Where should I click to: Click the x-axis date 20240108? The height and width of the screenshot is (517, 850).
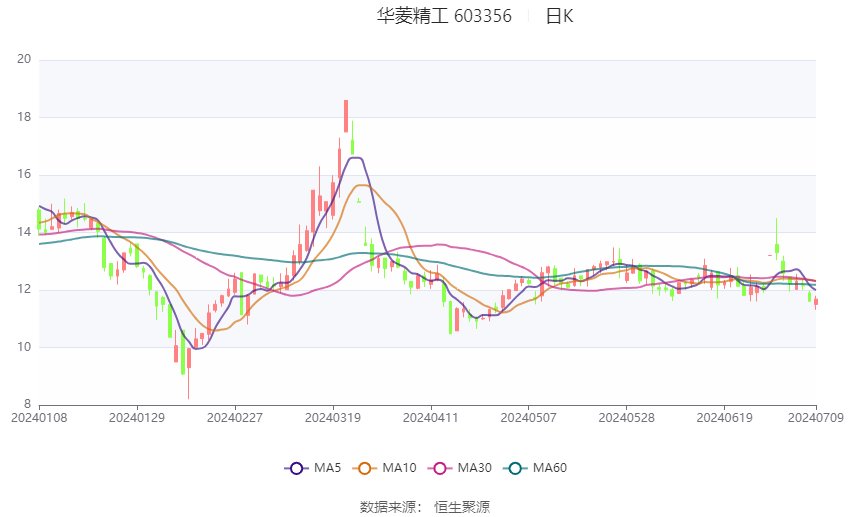39,418
